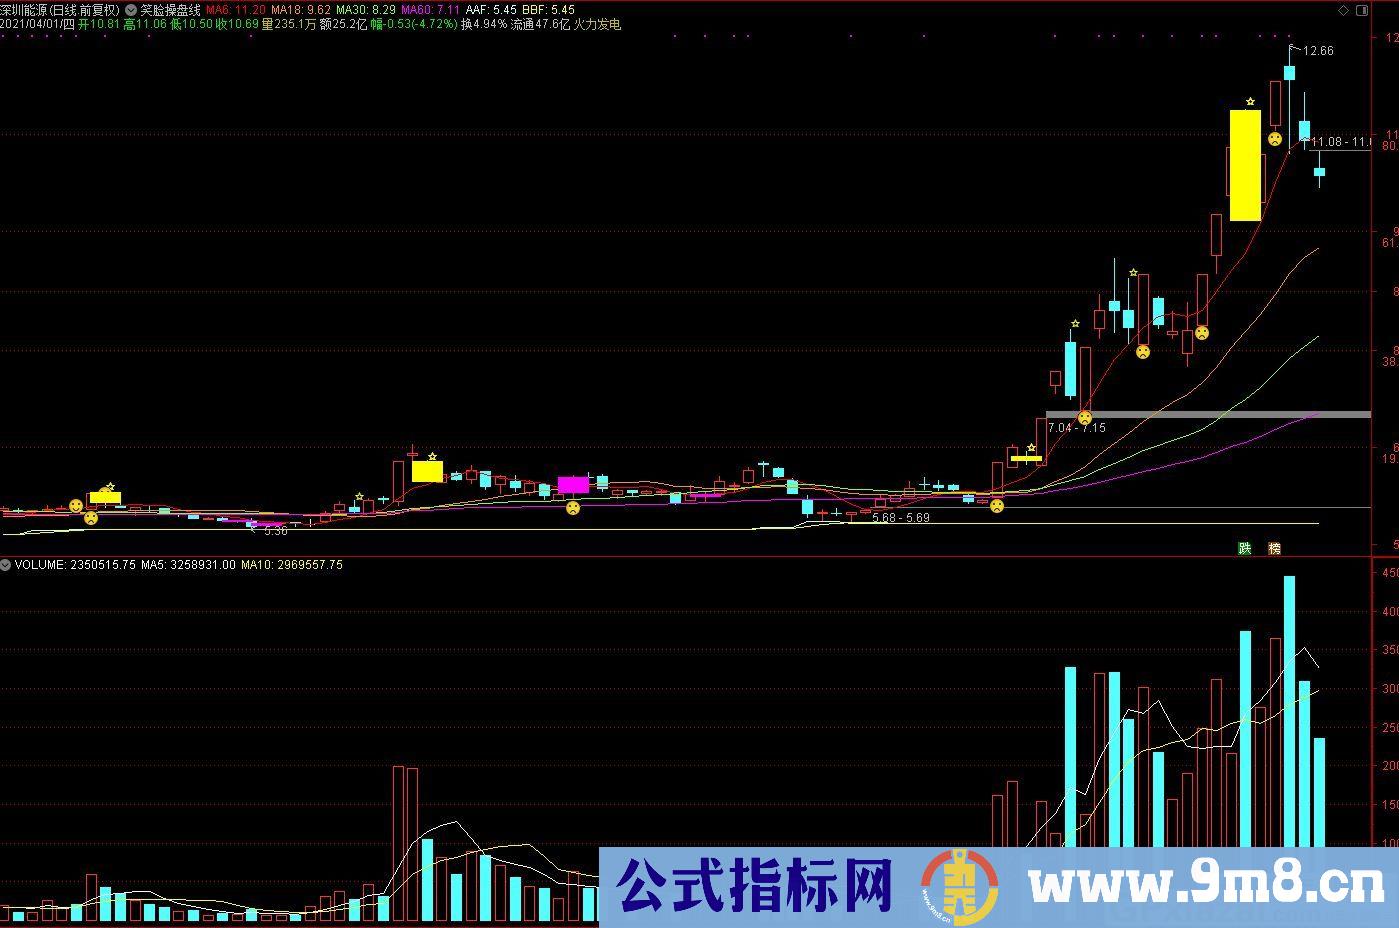
Task: Click the AAF: 5.45 value label
Action: (491, 10)
